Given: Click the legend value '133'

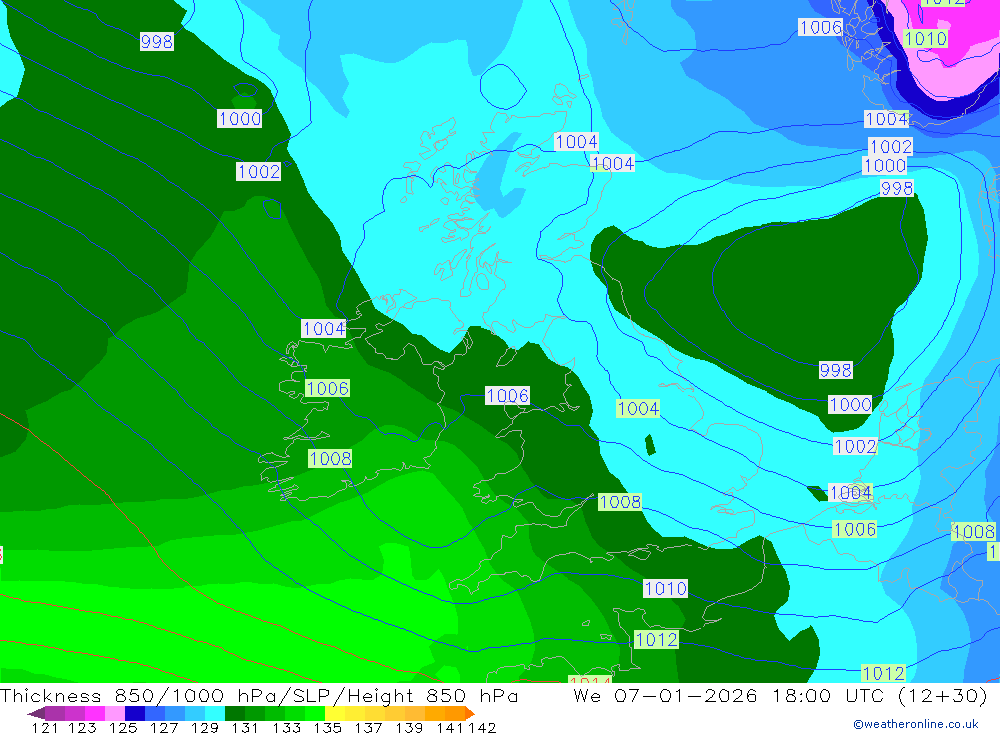Looking at the screenshot, I should tap(286, 728).
